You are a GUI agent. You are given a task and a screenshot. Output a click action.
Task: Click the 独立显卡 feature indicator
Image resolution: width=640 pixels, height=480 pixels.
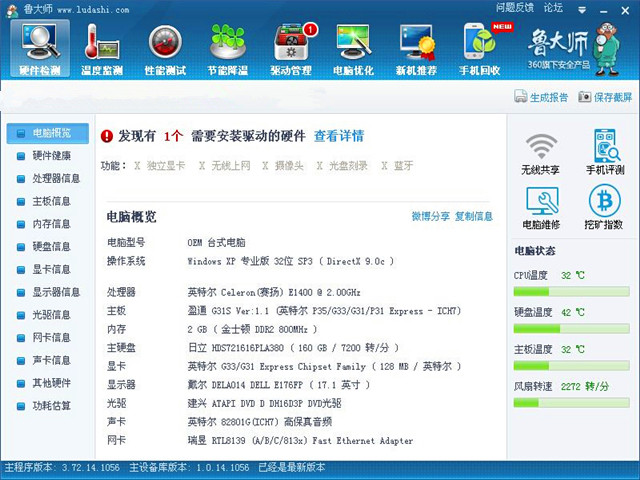pyautogui.click(x=160, y=166)
